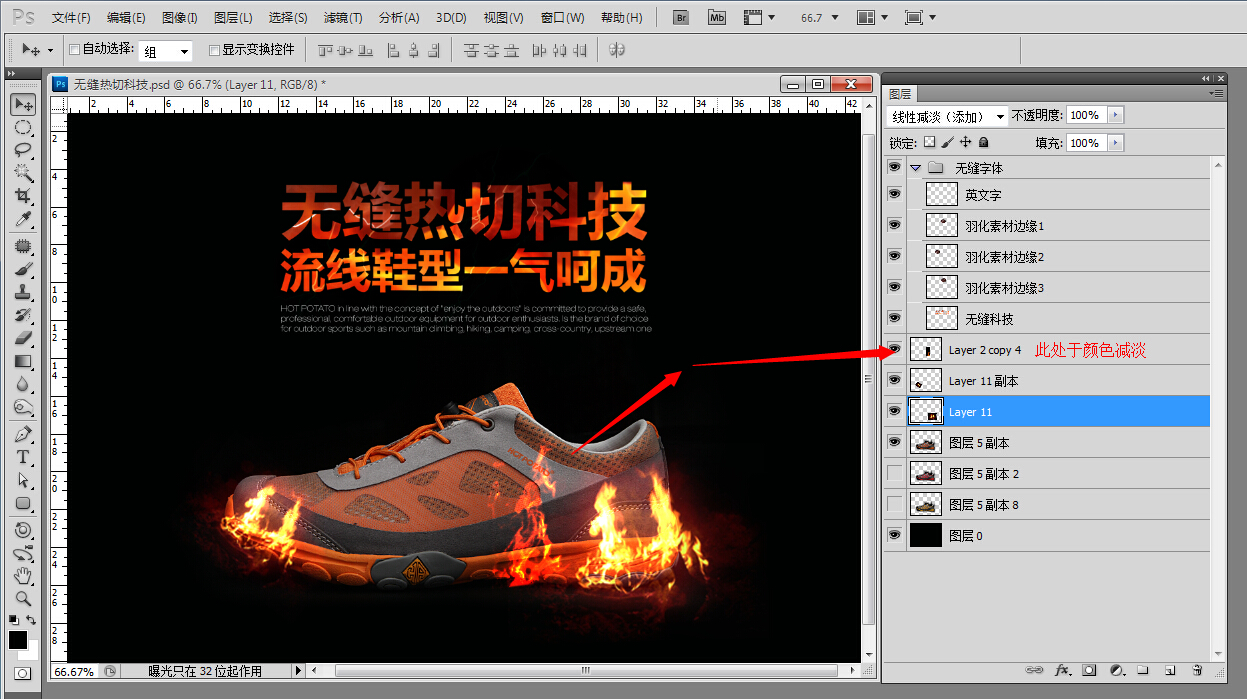Select the Lasso tool

(23, 150)
